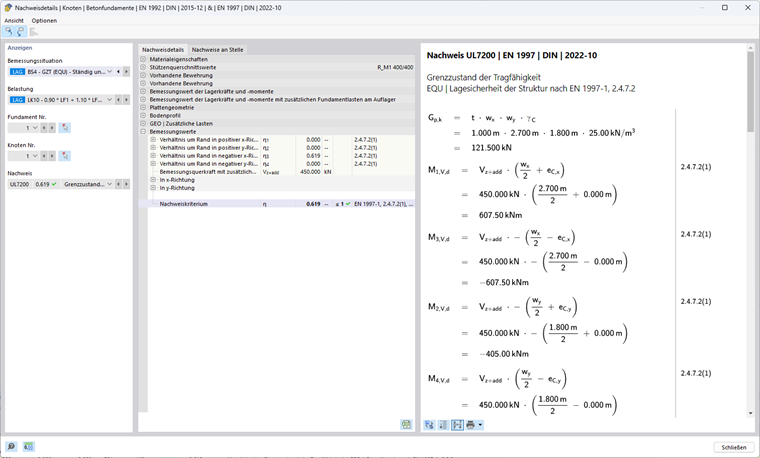Image resolution: width=760 pixels, height=458 pixels.
Task: Expand the Bodenprofil node
Action: tap(143, 115)
